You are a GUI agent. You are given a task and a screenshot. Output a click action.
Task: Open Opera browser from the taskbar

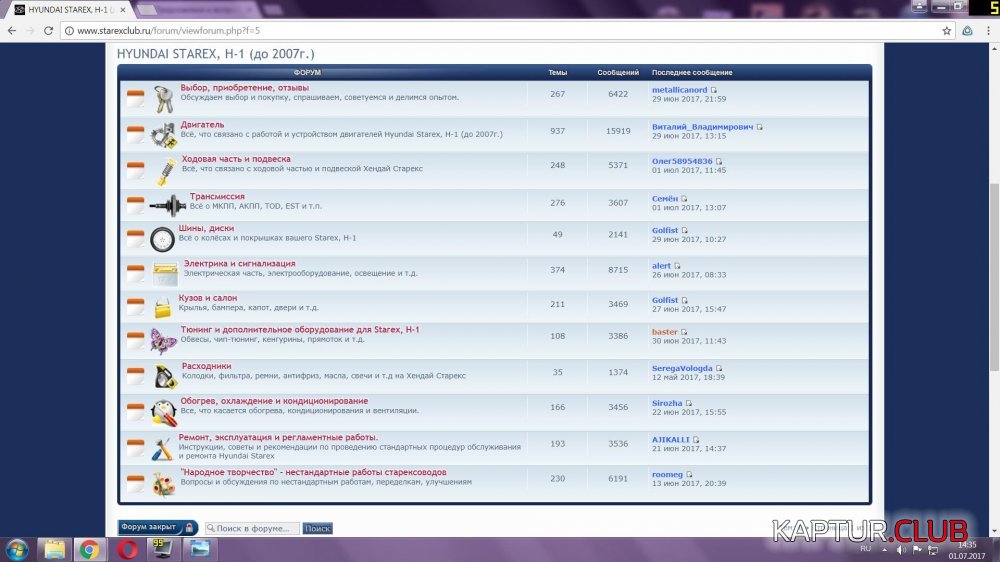click(x=127, y=549)
